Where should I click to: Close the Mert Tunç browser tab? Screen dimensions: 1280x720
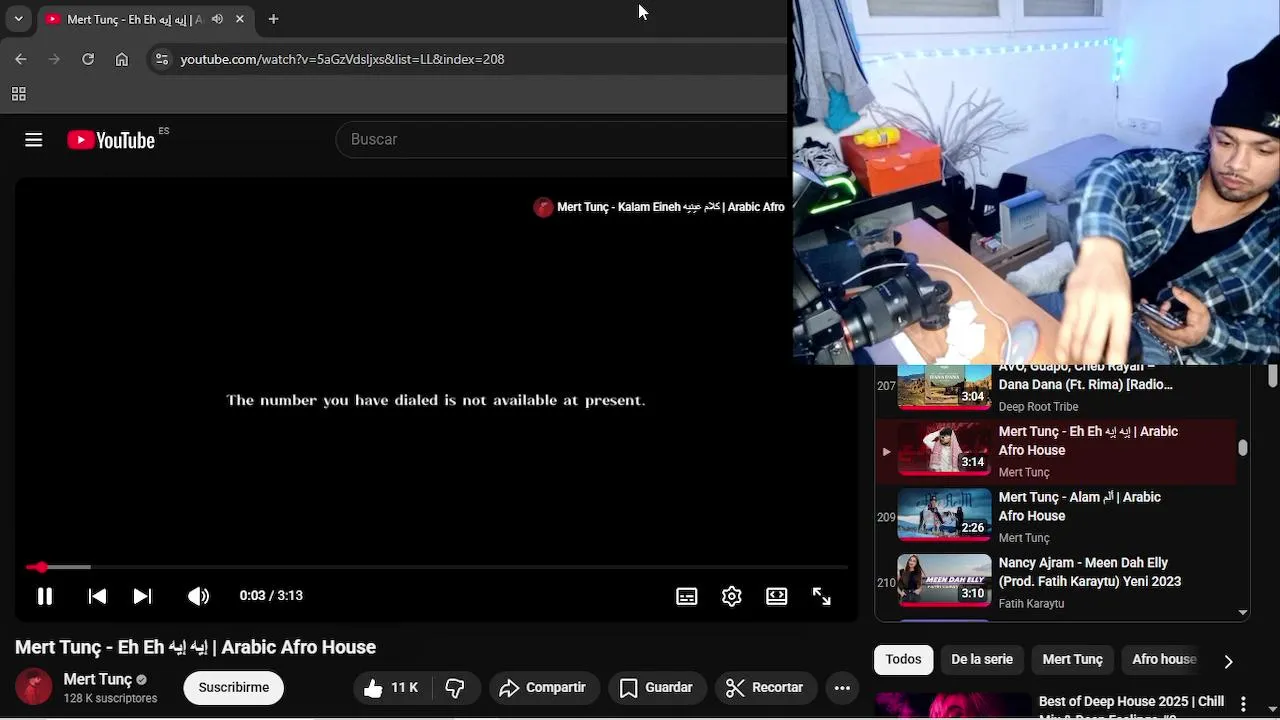(x=240, y=19)
